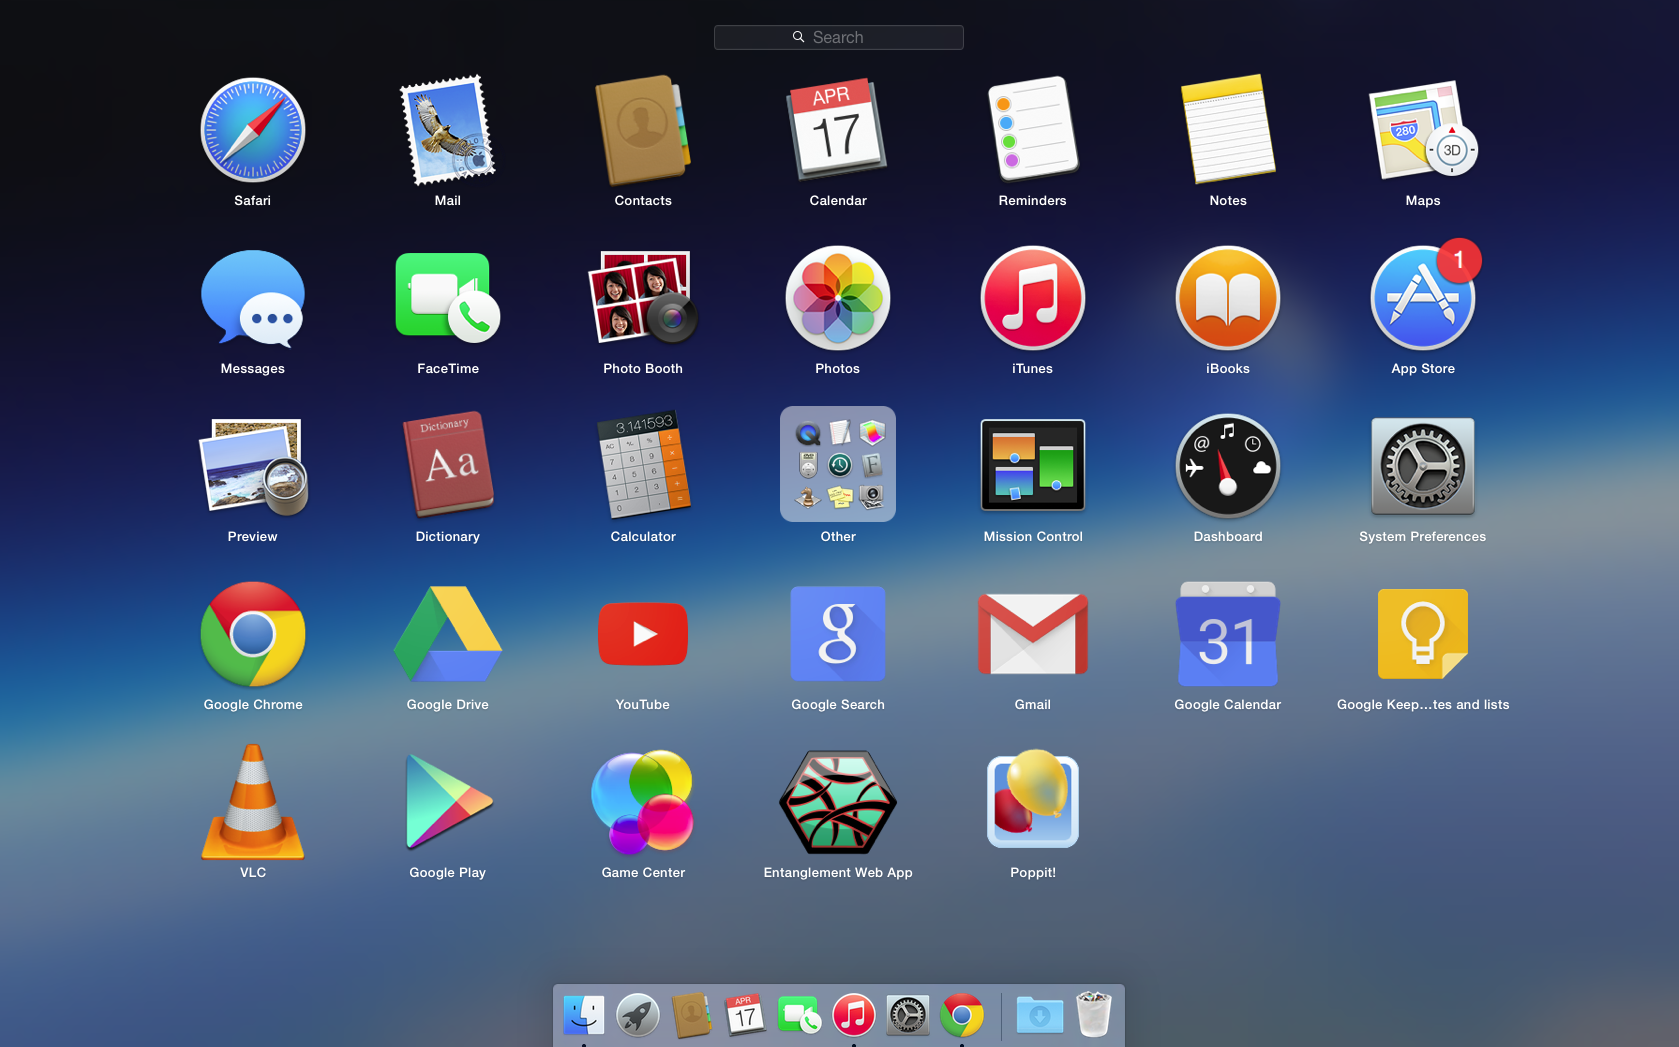This screenshot has height=1047, width=1679.
Task: Launch the Mail app
Action: pyautogui.click(x=448, y=130)
